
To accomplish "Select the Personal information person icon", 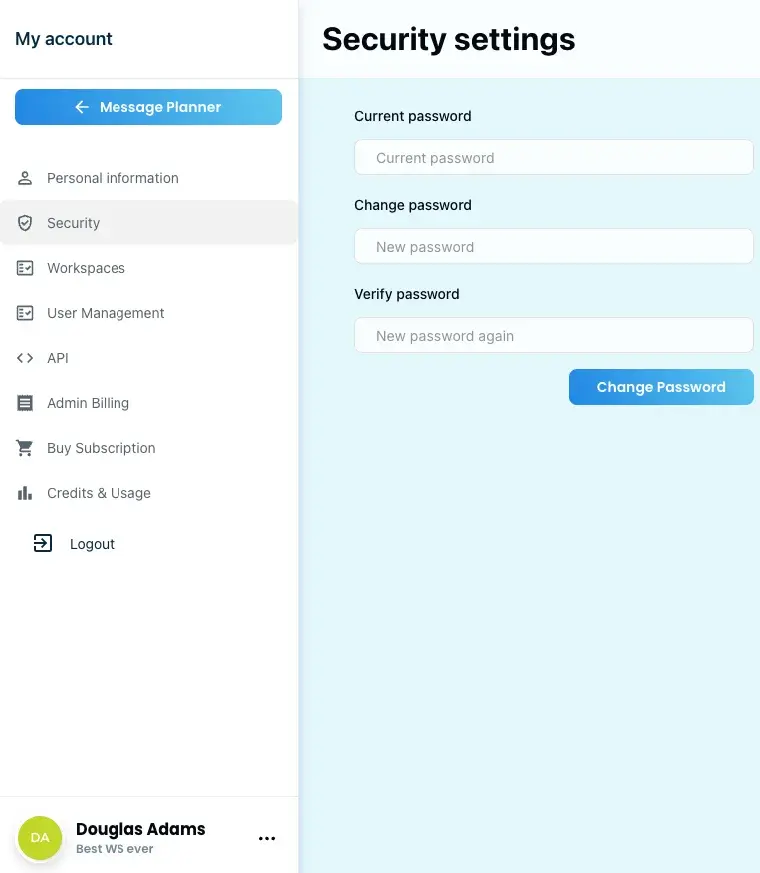I will coord(24,177).
